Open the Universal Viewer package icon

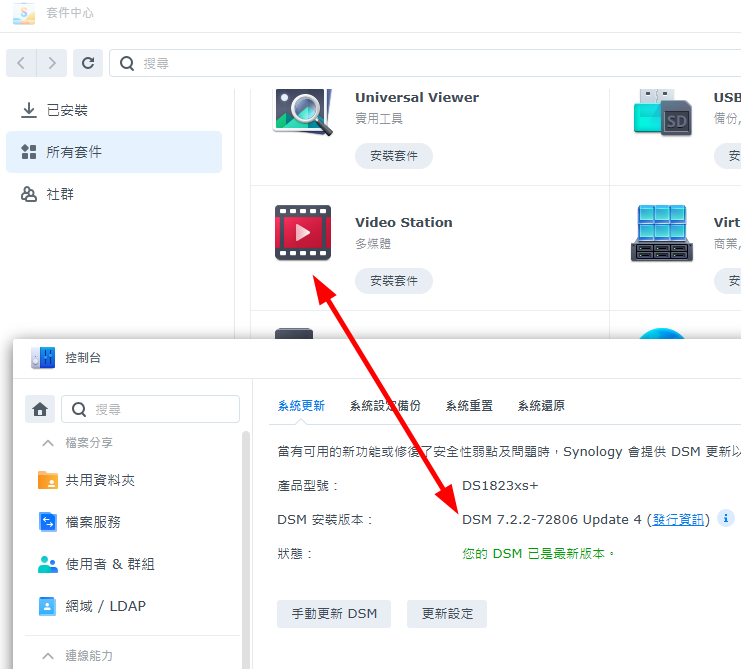coord(303,112)
